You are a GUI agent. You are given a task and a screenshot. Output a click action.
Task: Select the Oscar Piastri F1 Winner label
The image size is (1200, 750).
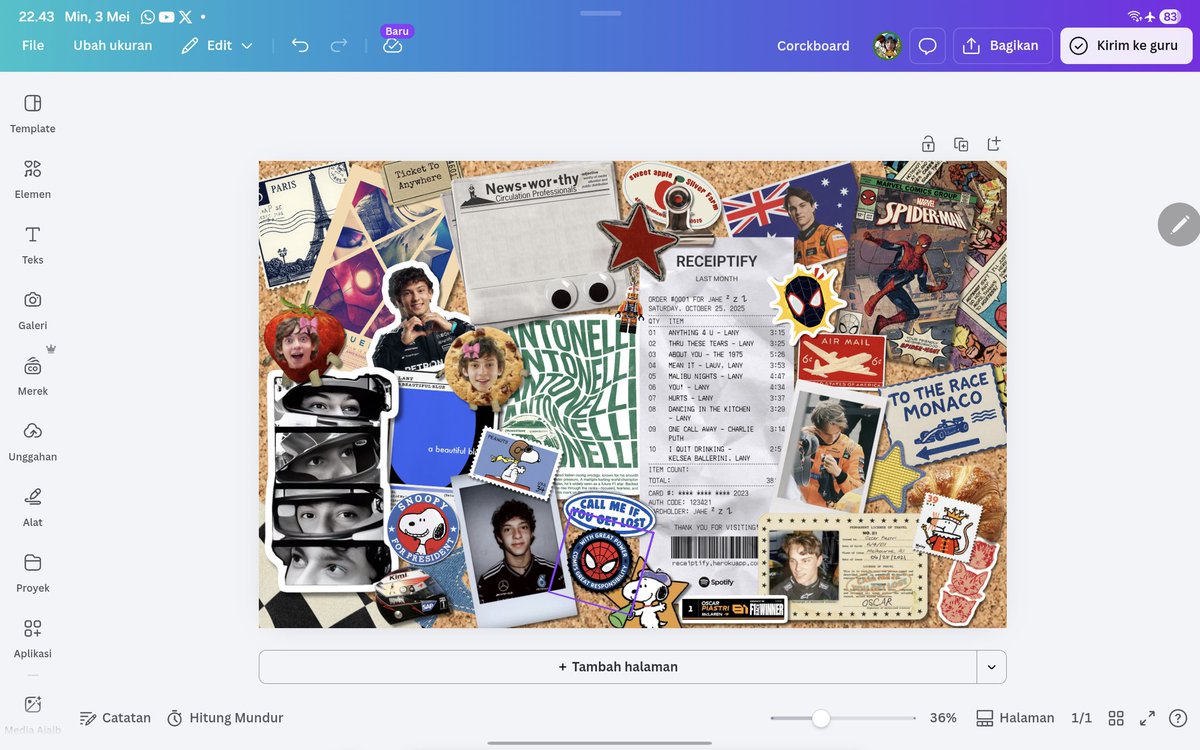tap(735, 608)
